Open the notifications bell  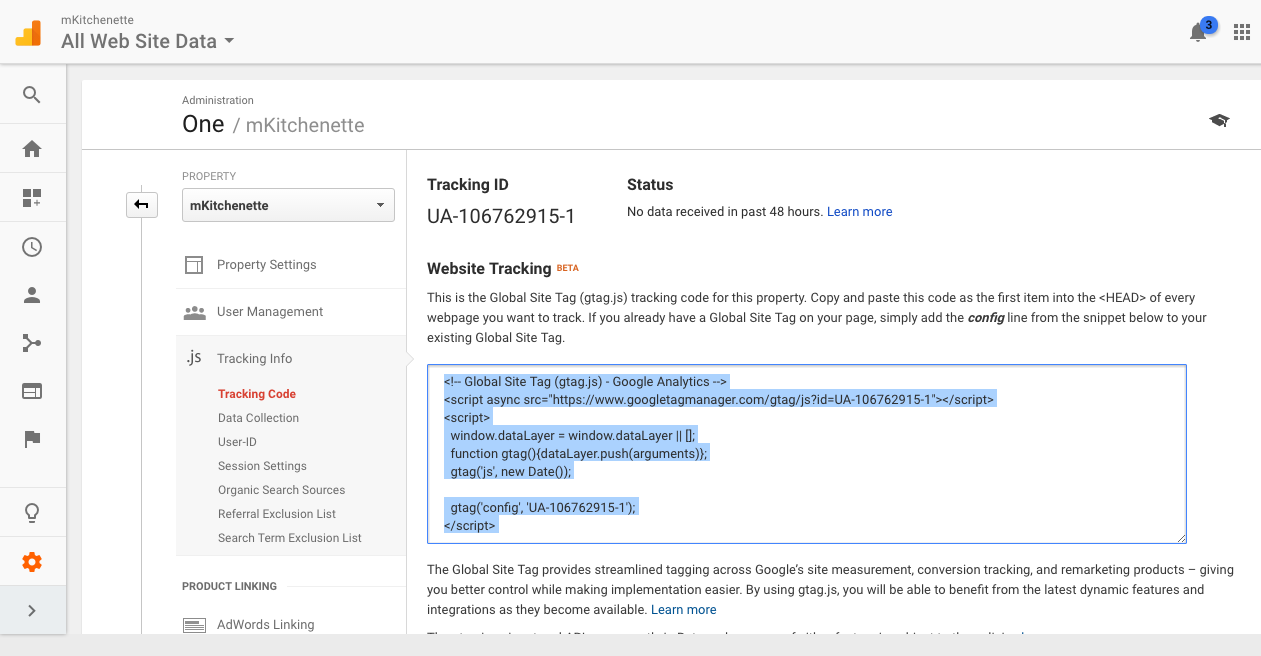coord(1198,32)
